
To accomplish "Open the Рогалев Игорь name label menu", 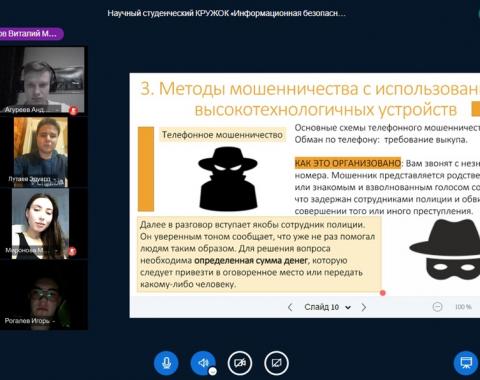I will tap(29, 321).
